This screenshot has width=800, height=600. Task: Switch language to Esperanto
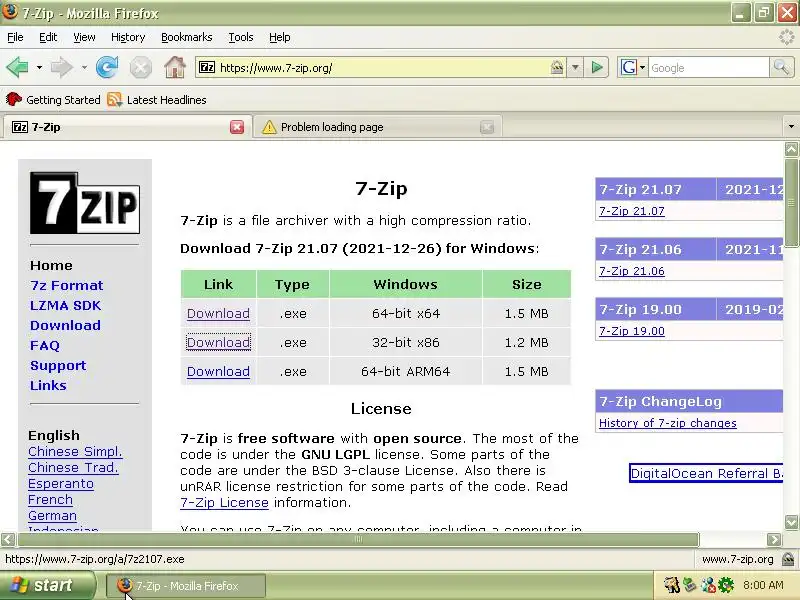point(61,484)
